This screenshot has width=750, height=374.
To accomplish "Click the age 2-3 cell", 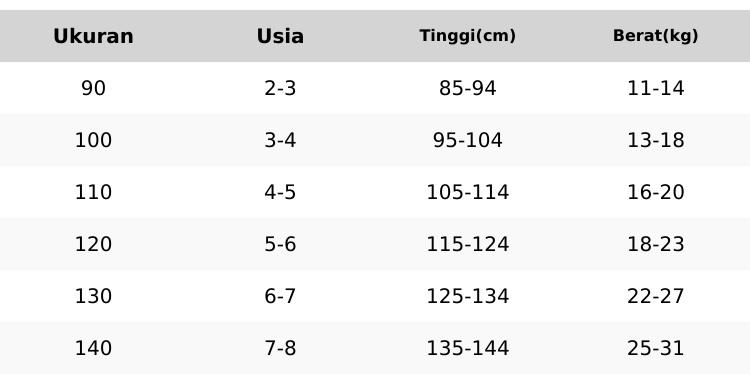I will point(280,88).
